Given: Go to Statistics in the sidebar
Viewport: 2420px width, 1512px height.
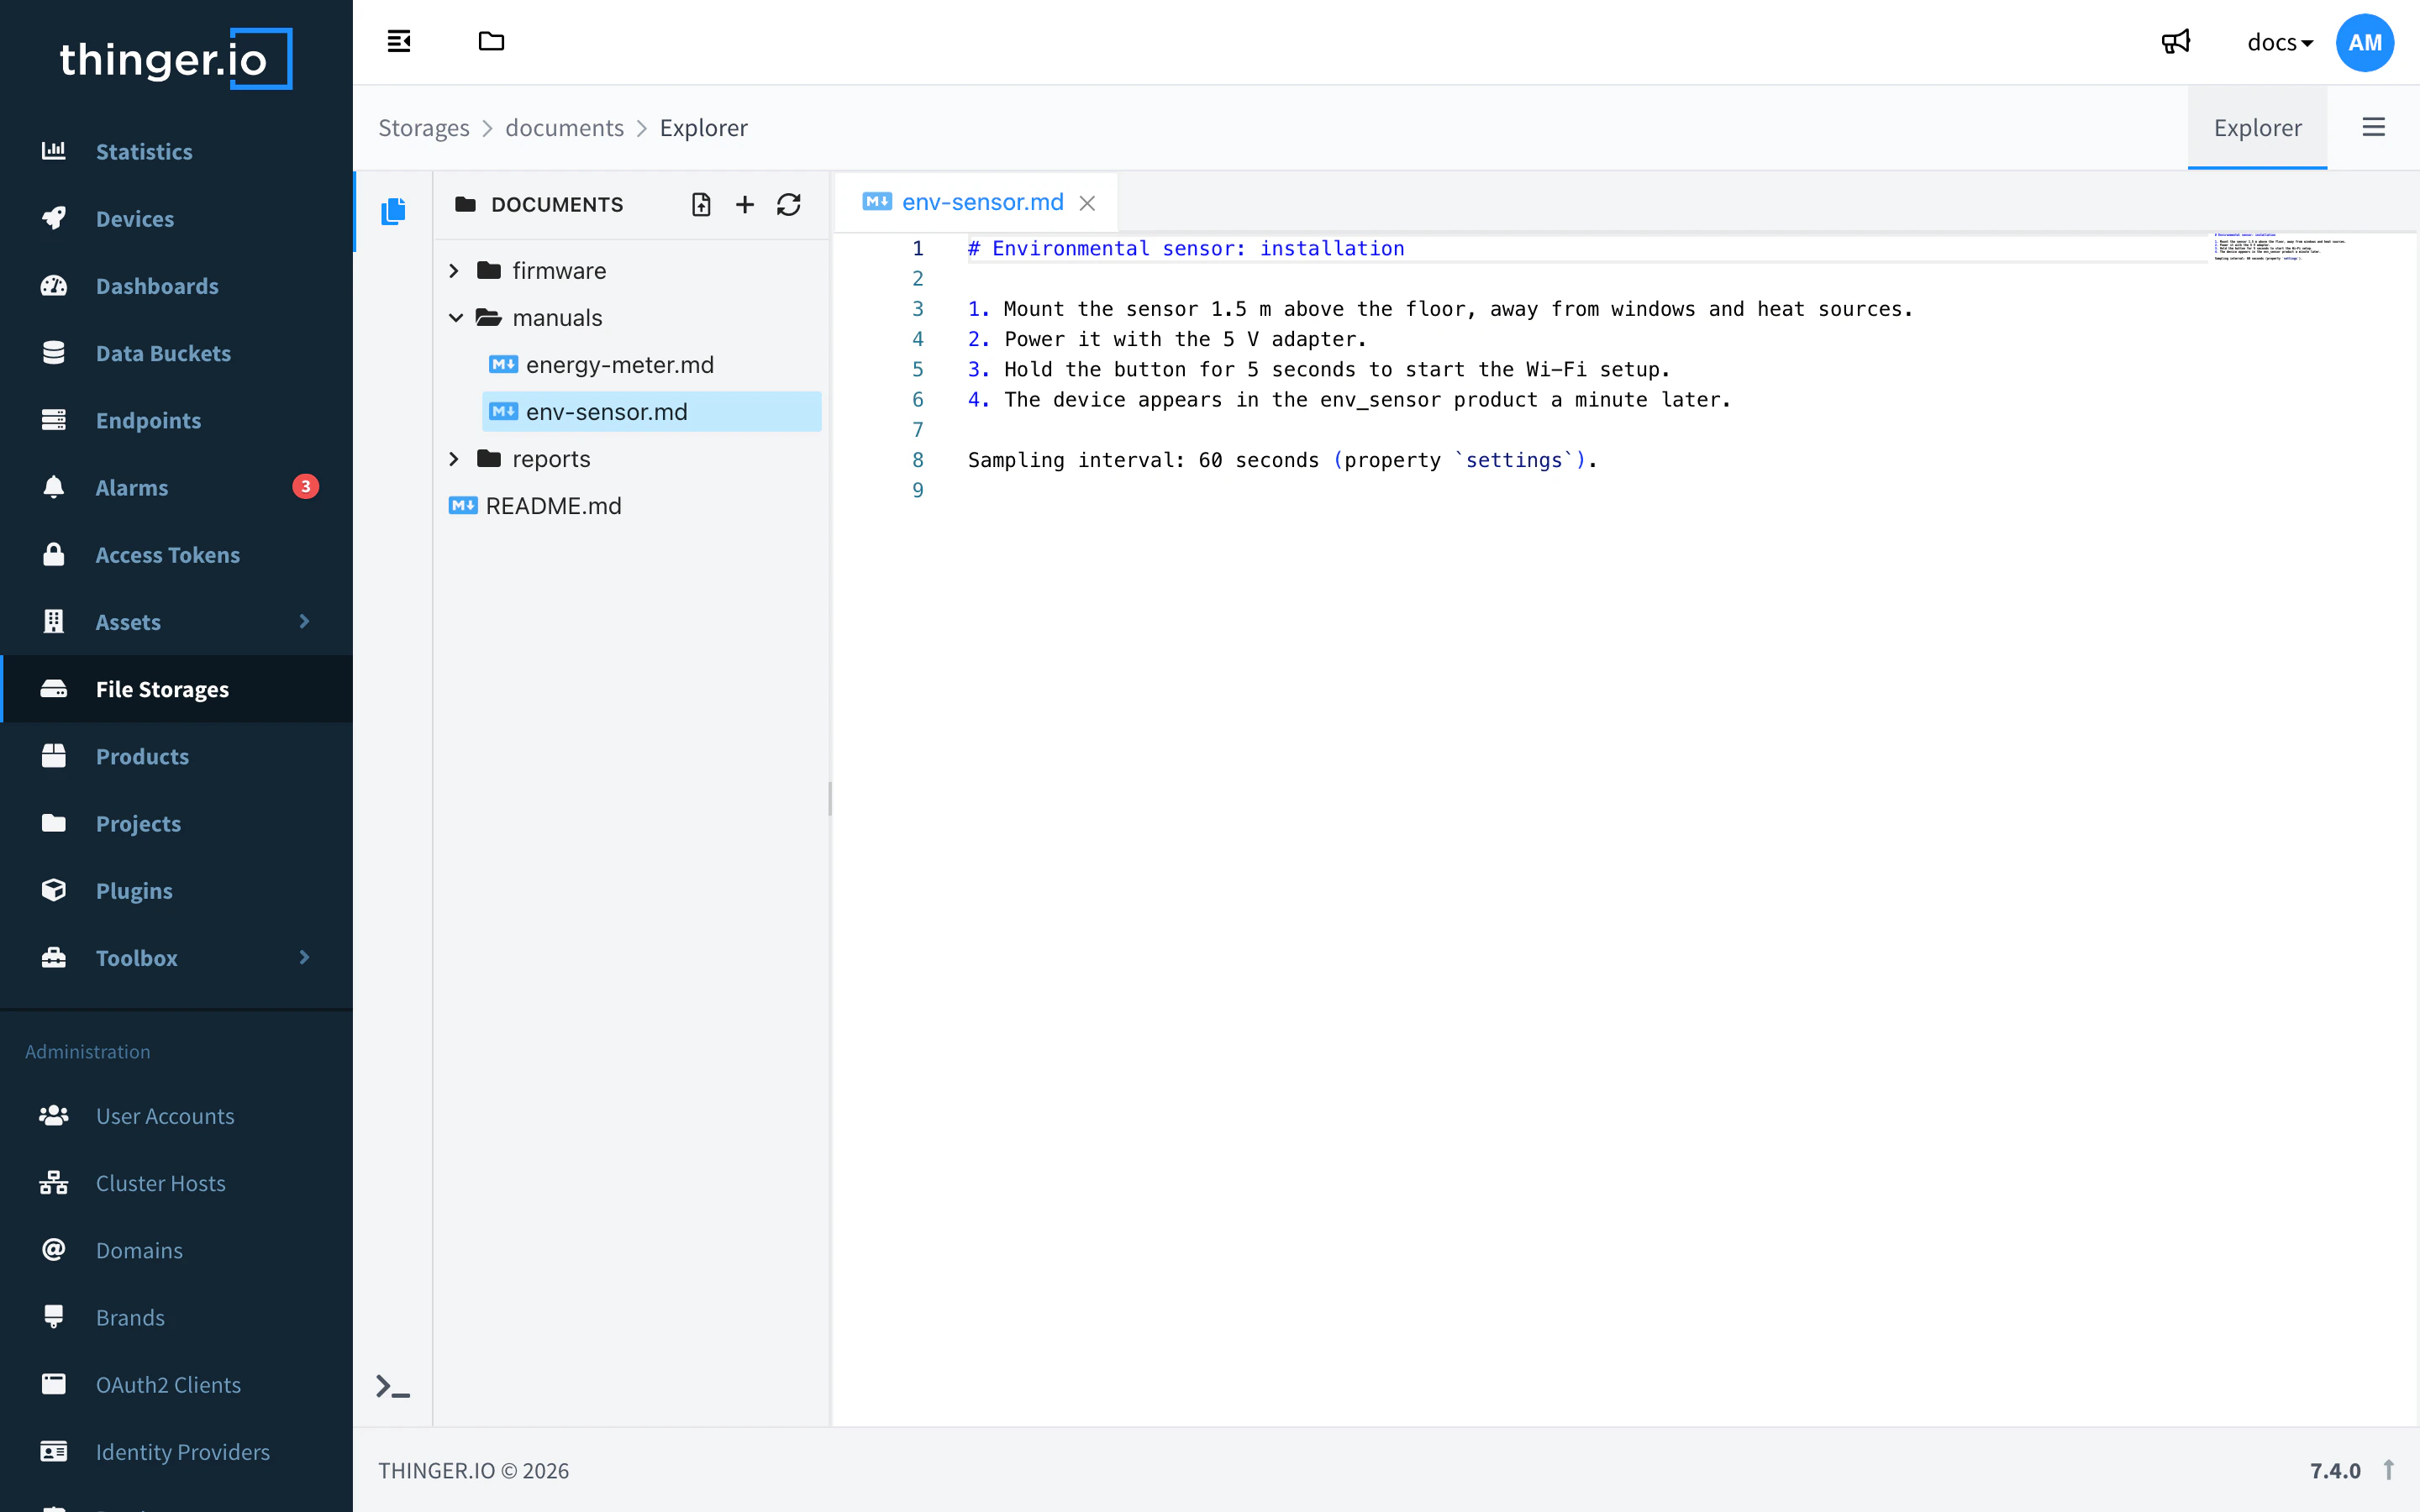Looking at the screenshot, I should click(x=176, y=151).
